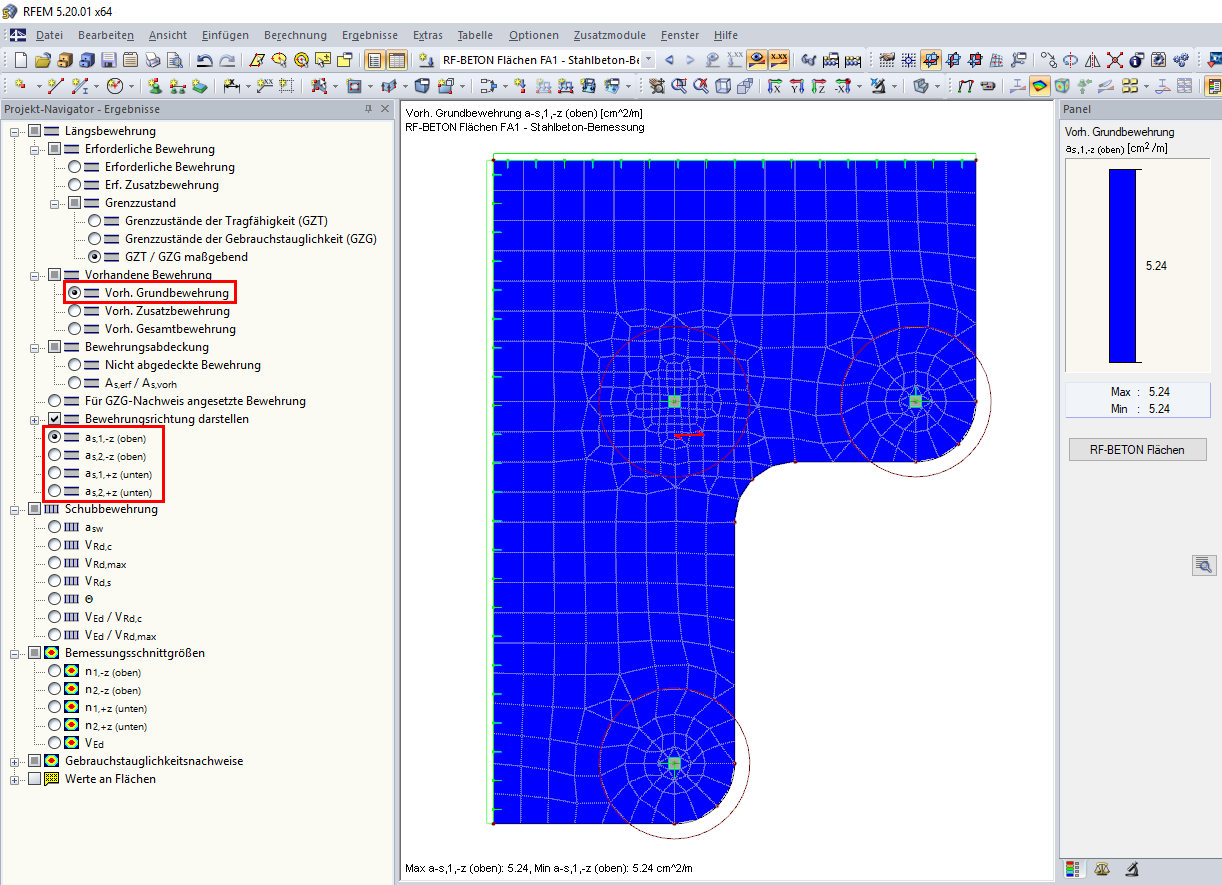This screenshot has height=885, width=1222.
Task: Open the Bearbeiten menu
Action: coord(106,35)
